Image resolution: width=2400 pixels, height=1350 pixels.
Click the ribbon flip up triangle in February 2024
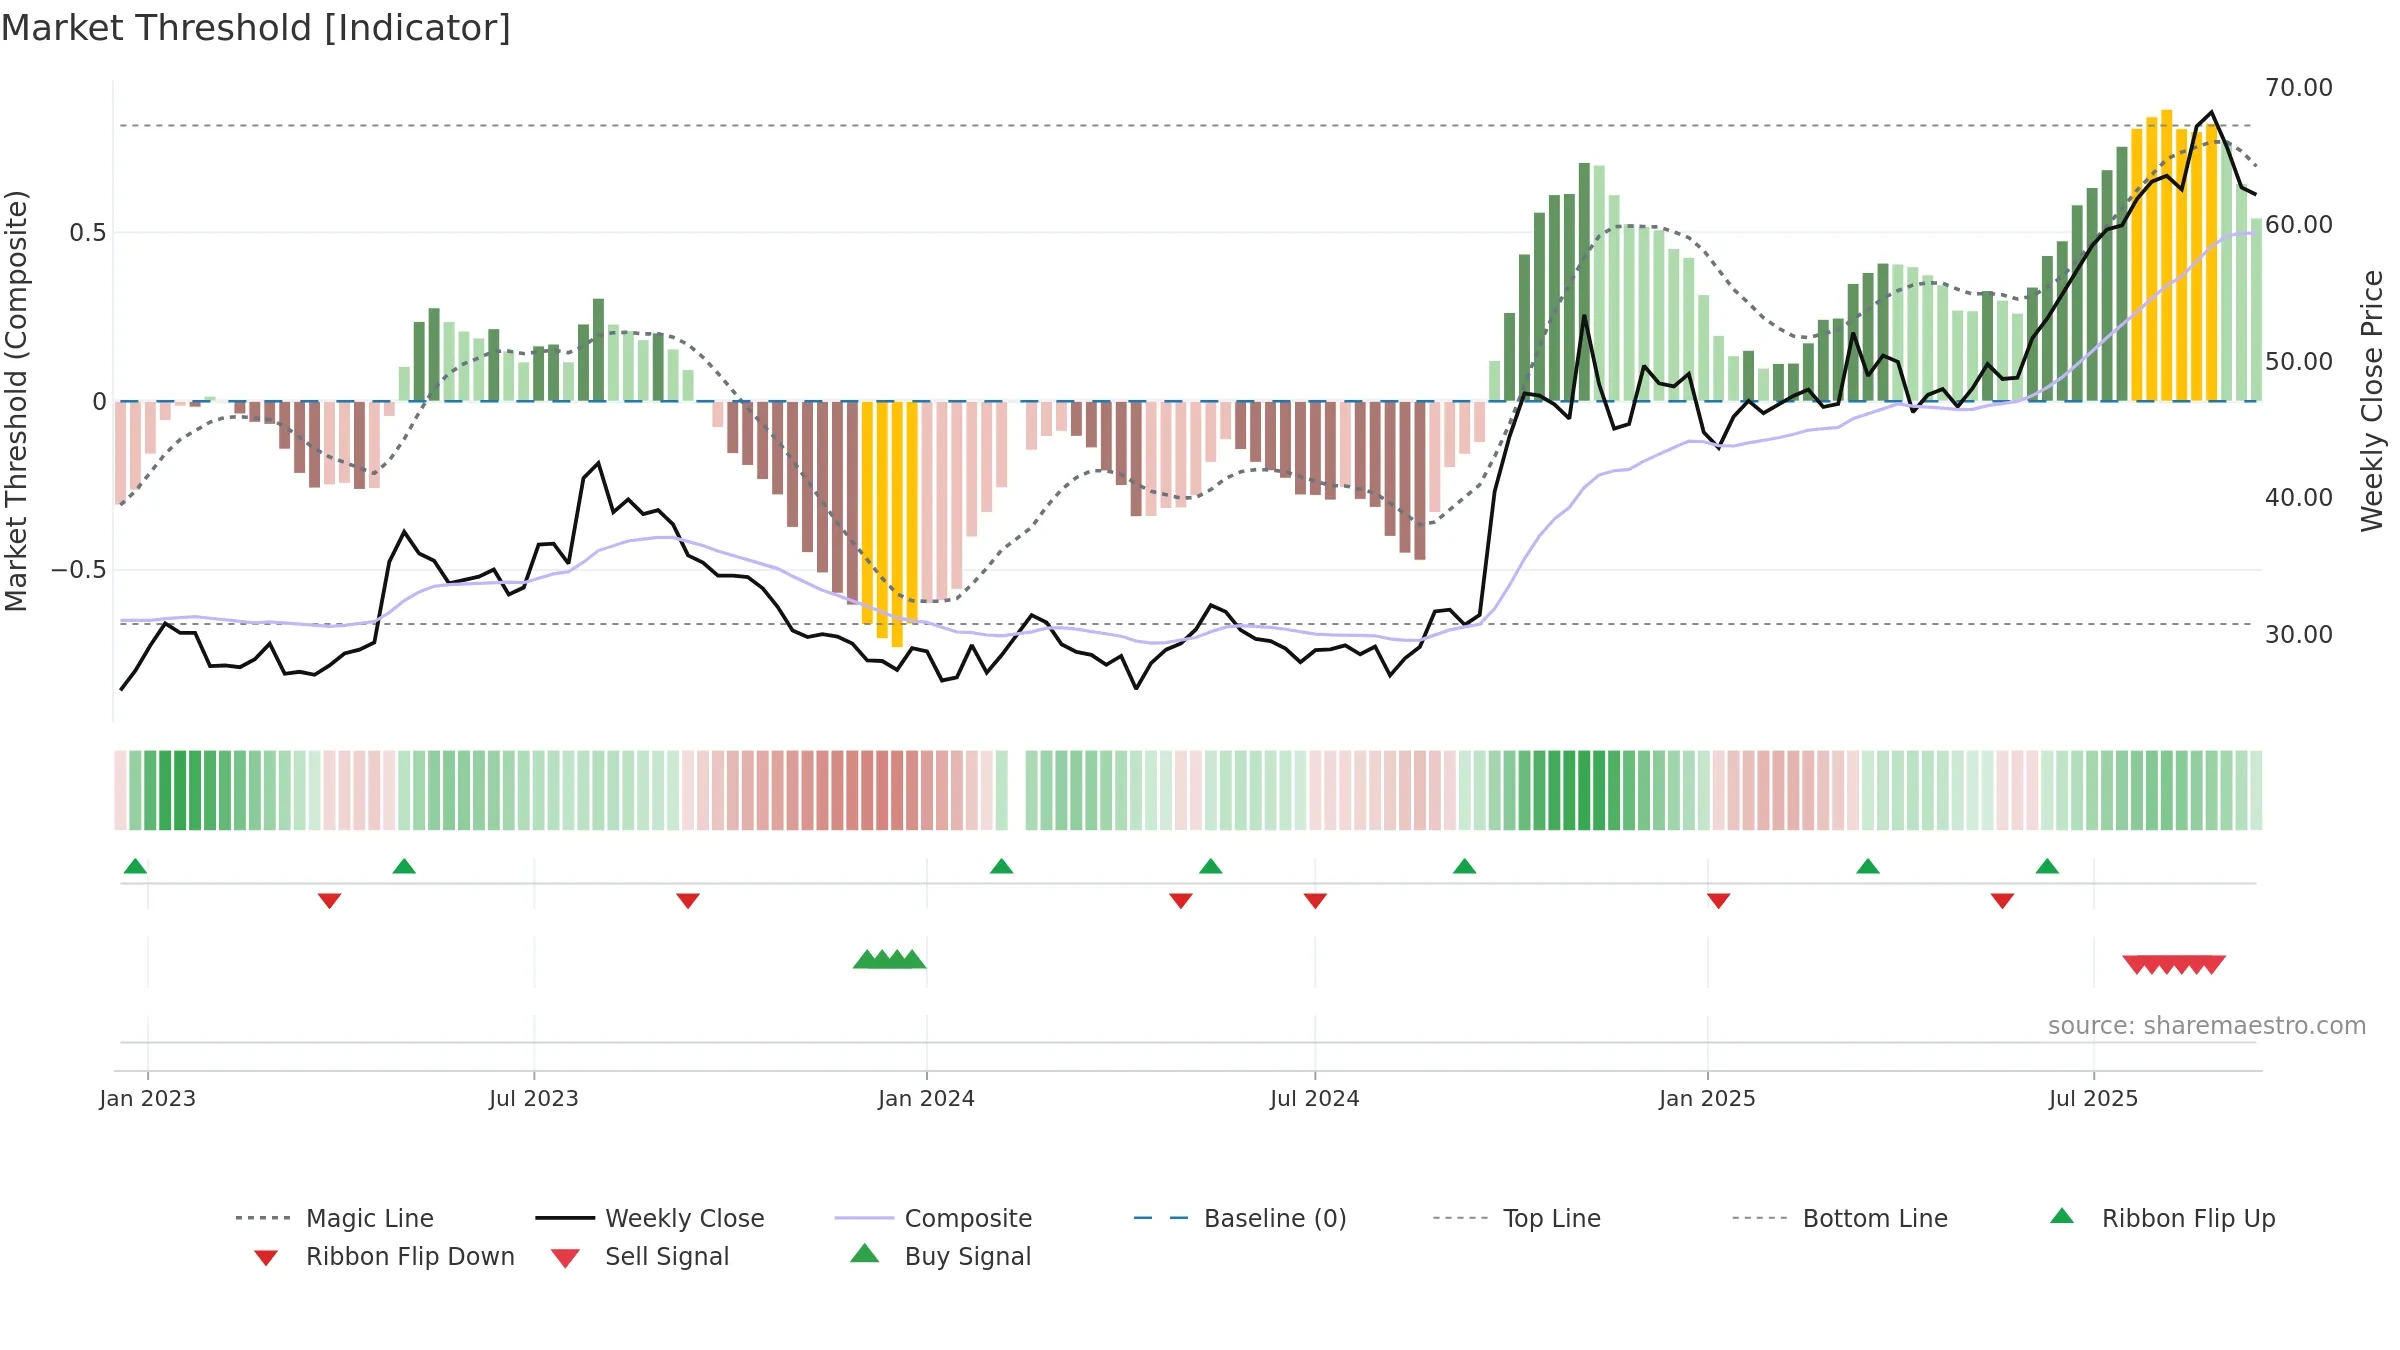click(x=1001, y=866)
